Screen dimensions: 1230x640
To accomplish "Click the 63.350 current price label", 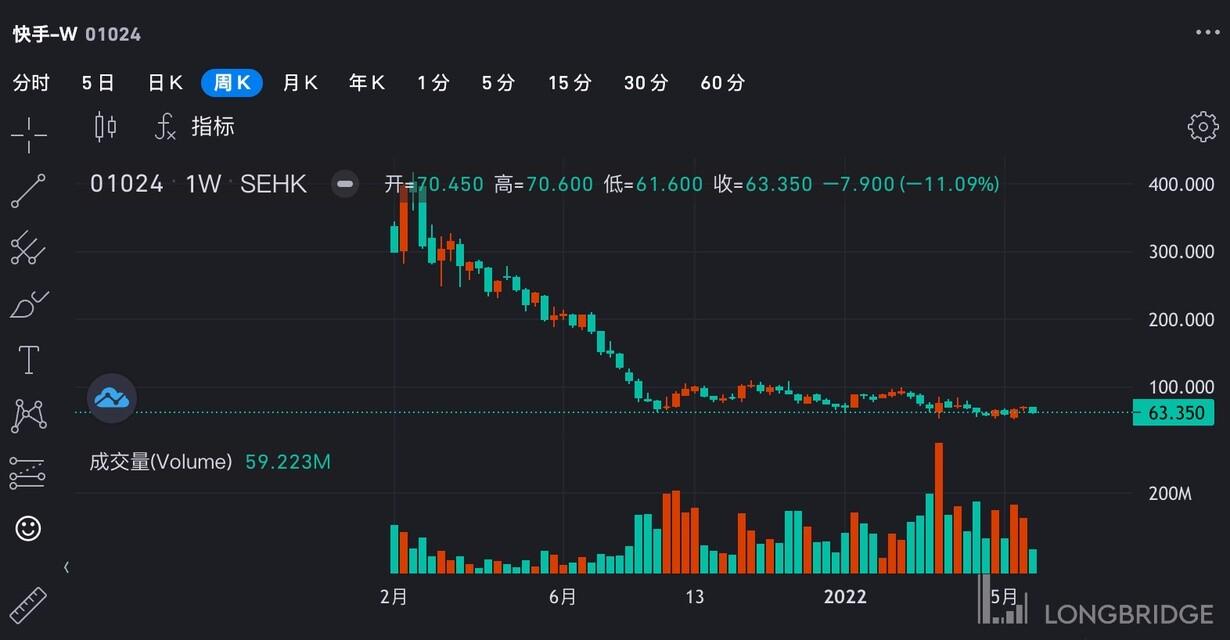I will pos(1173,412).
